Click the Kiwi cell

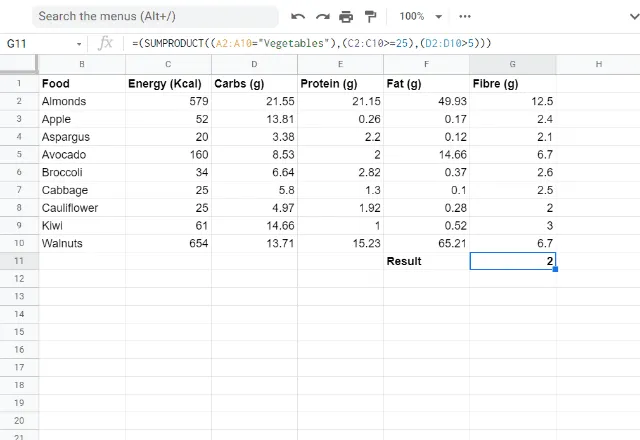click(x=81, y=226)
